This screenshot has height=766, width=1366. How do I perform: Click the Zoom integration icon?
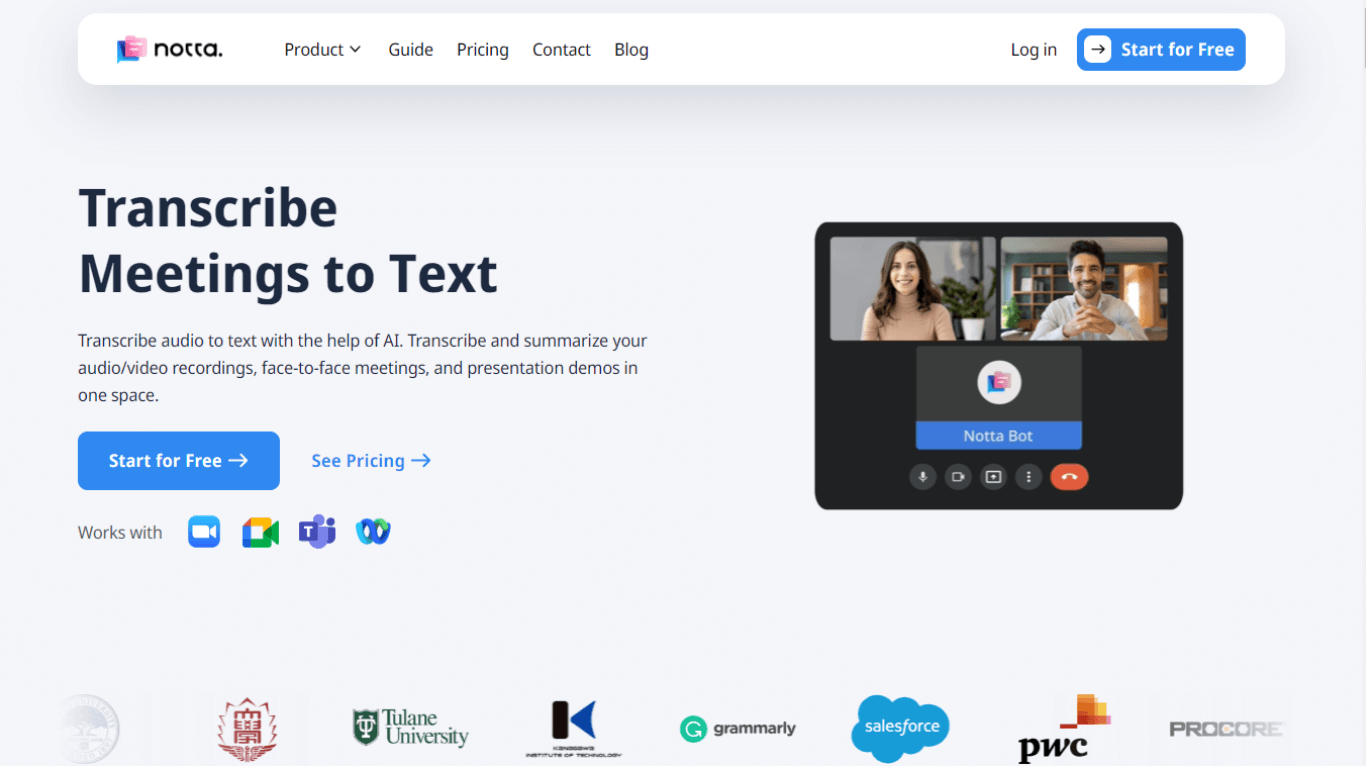204,532
